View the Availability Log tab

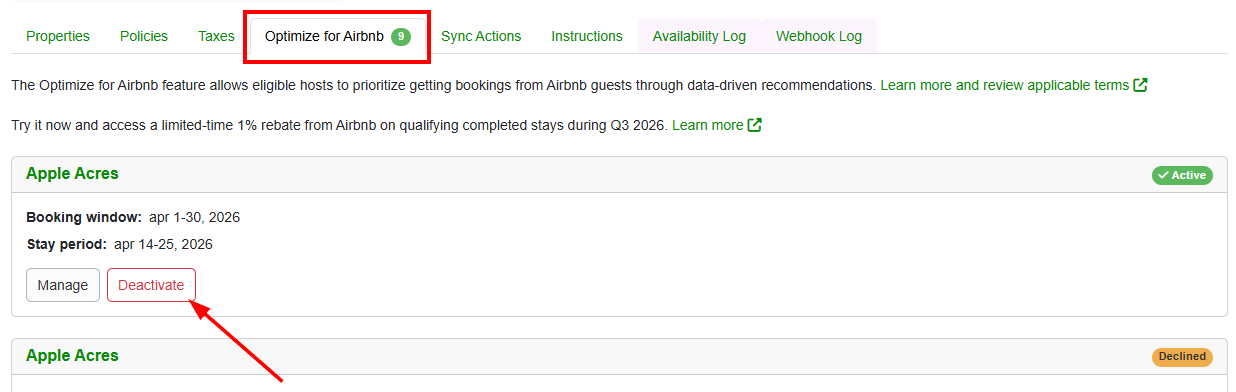(699, 36)
